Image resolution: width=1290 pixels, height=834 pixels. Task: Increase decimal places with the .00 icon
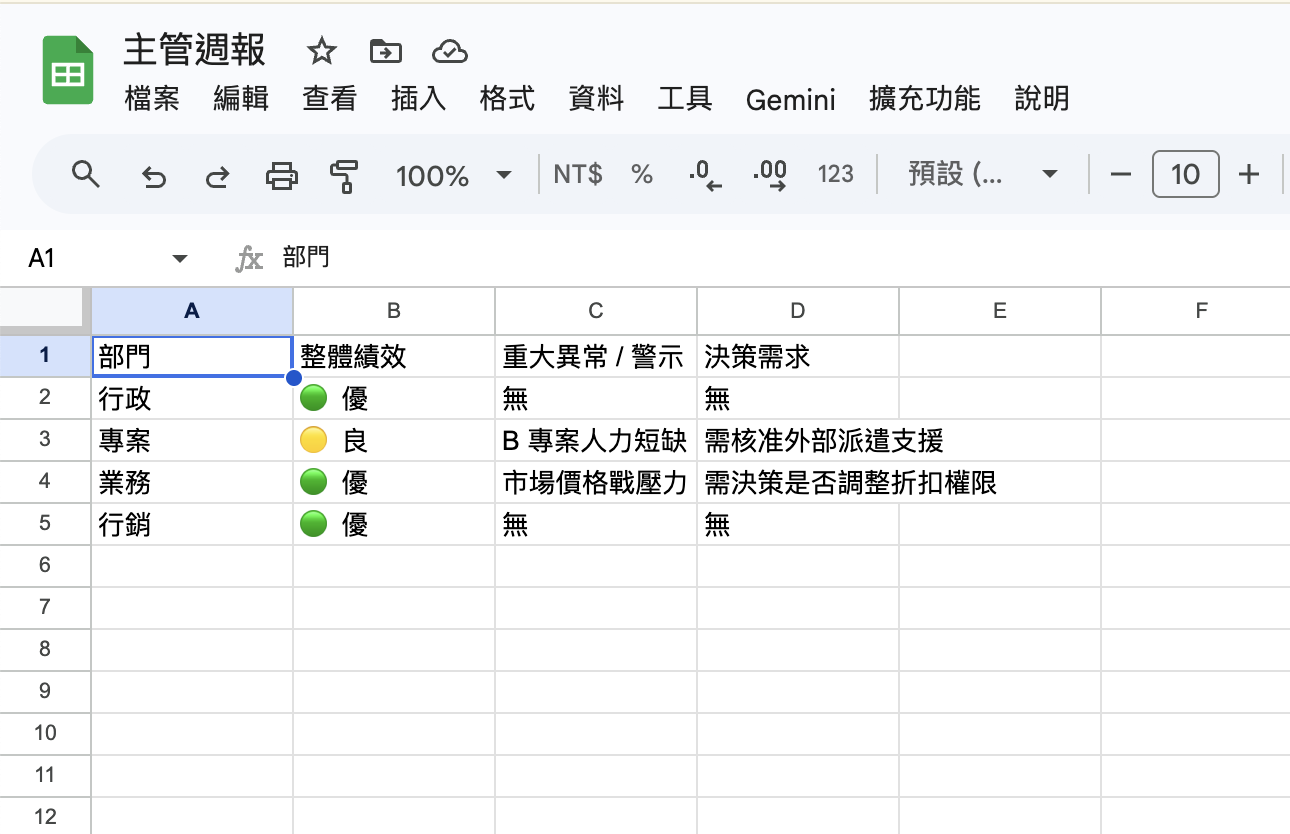(768, 174)
